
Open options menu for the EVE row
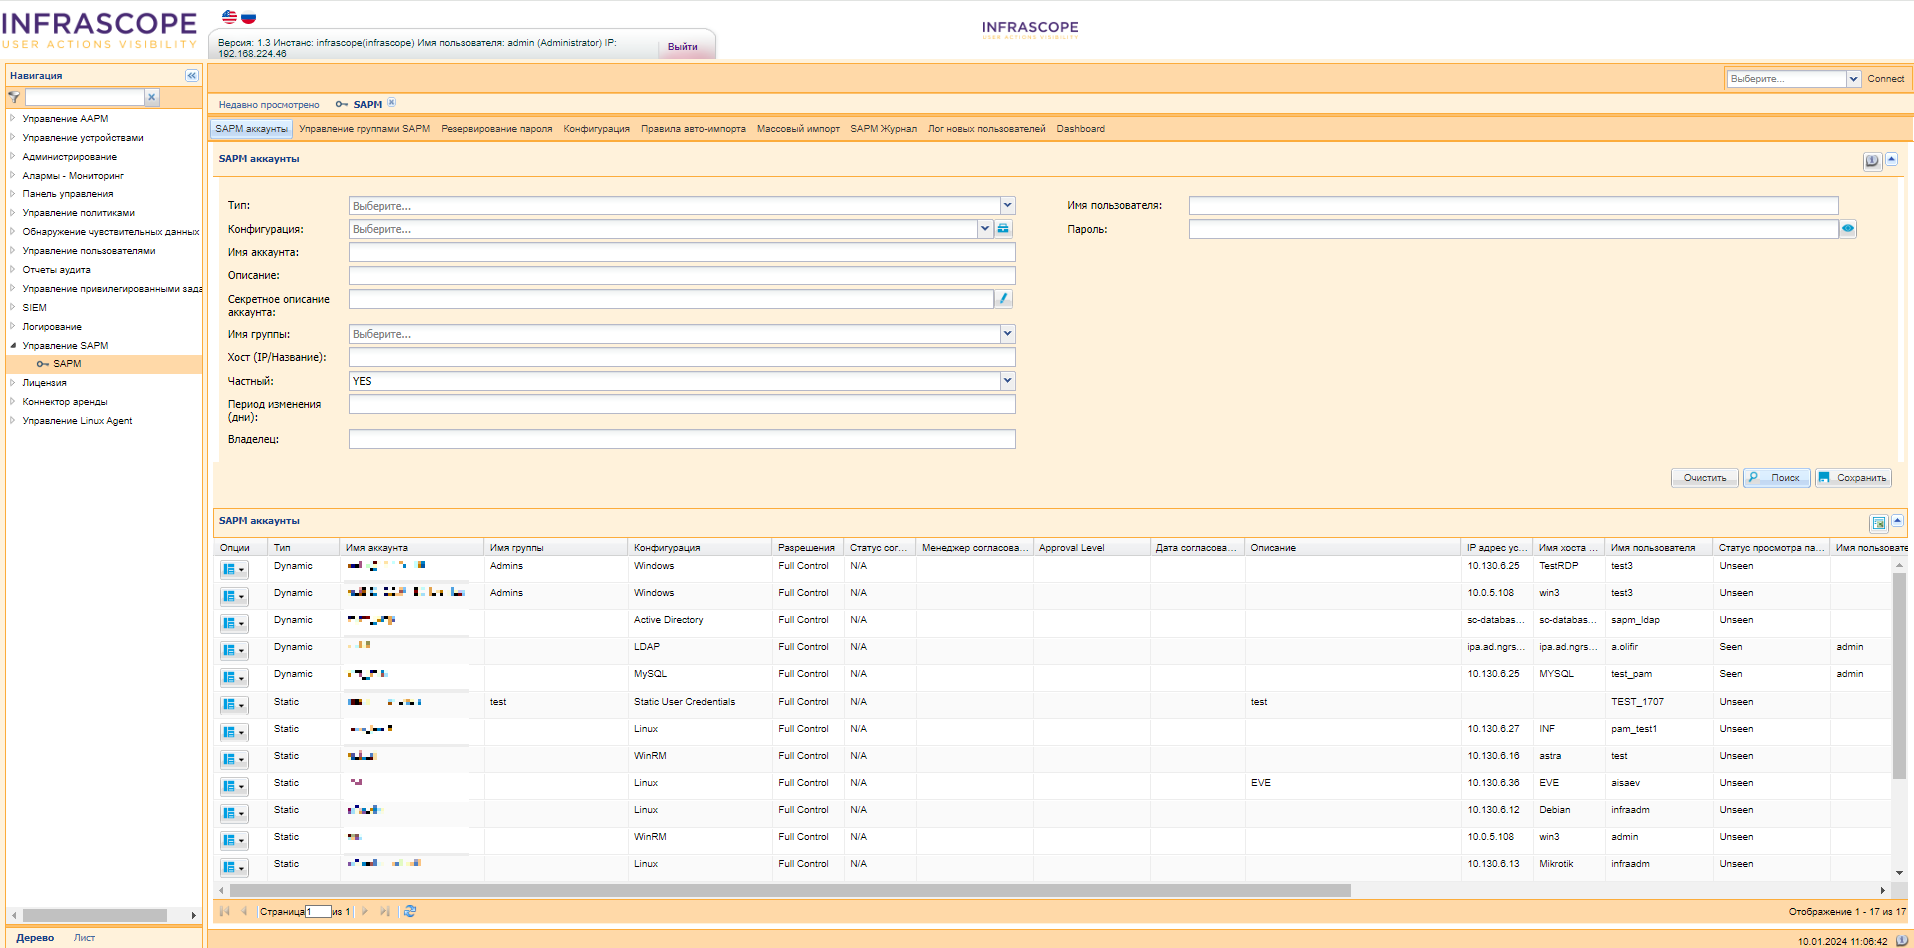point(233,786)
